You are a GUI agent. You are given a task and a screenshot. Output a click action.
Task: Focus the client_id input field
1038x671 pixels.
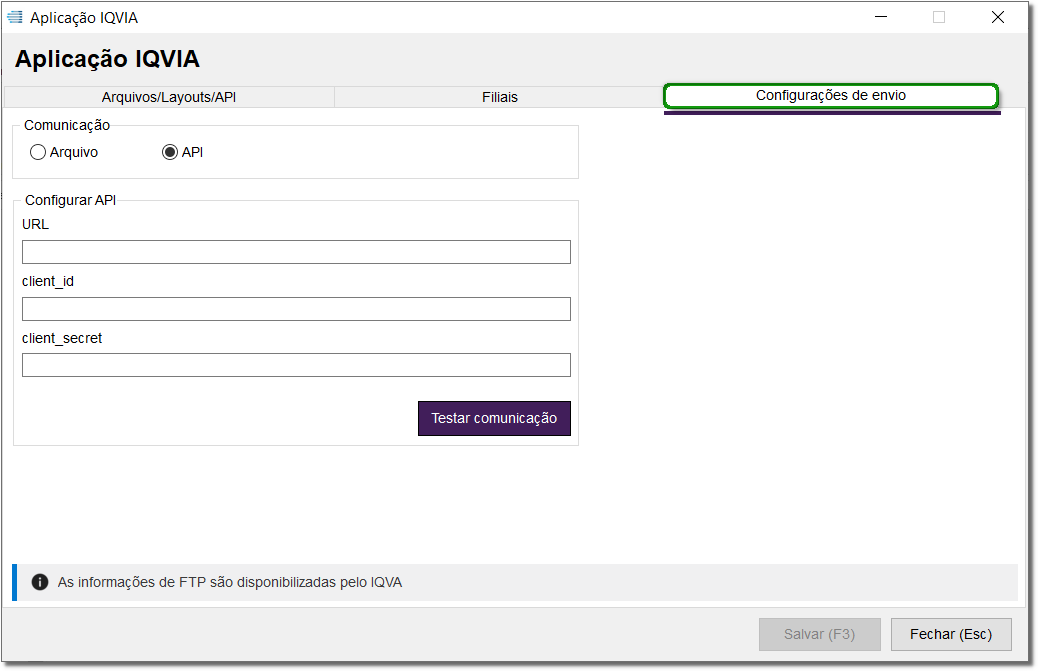[x=296, y=309]
